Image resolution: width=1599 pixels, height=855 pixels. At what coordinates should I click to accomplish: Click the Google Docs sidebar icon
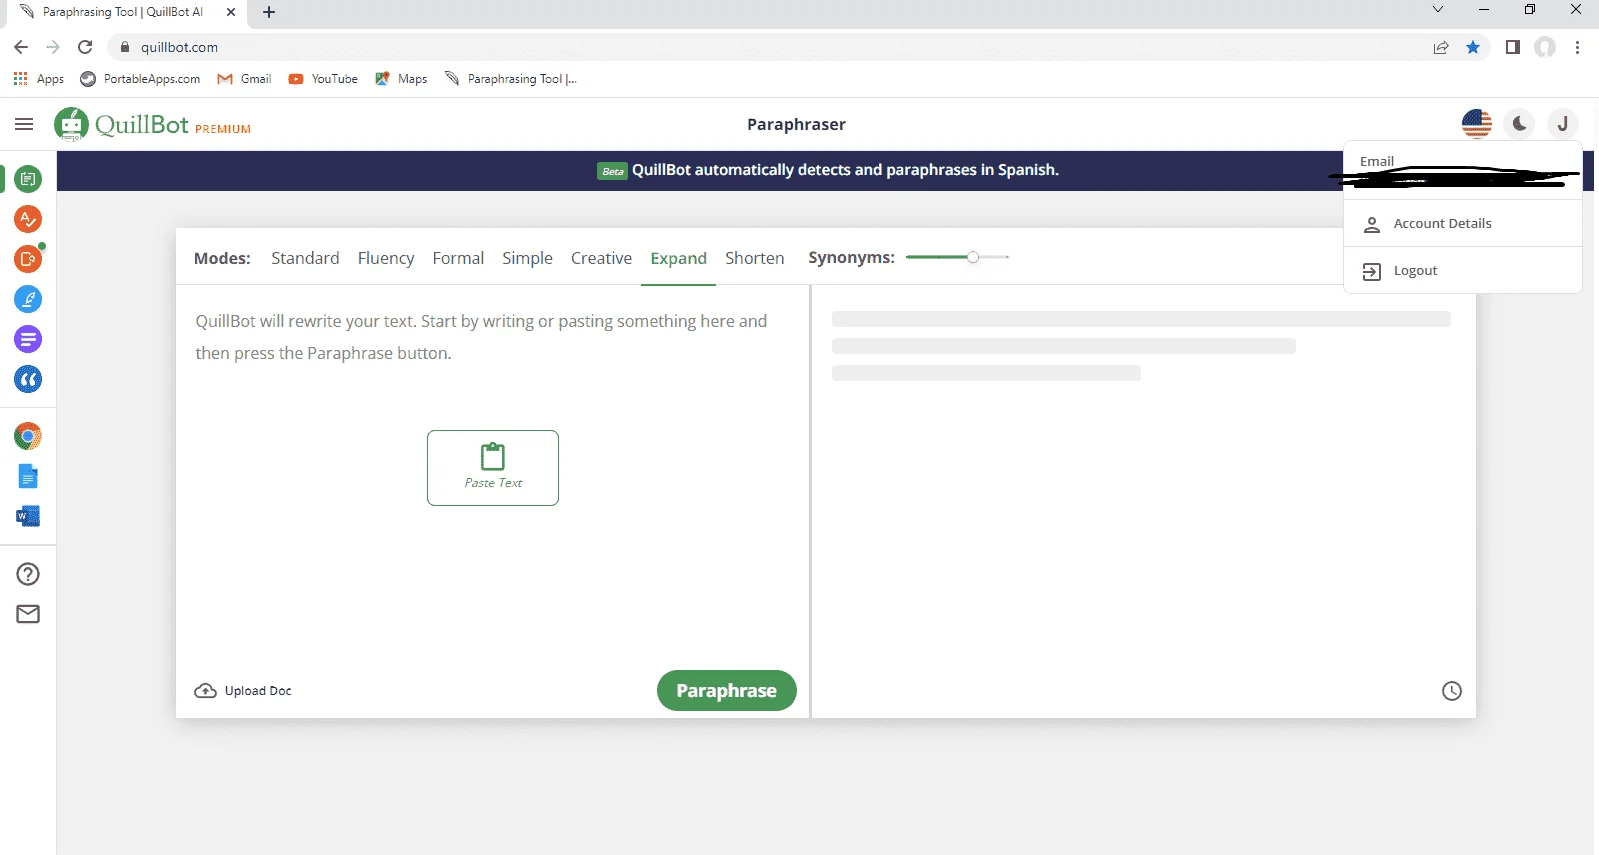point(28,476)
